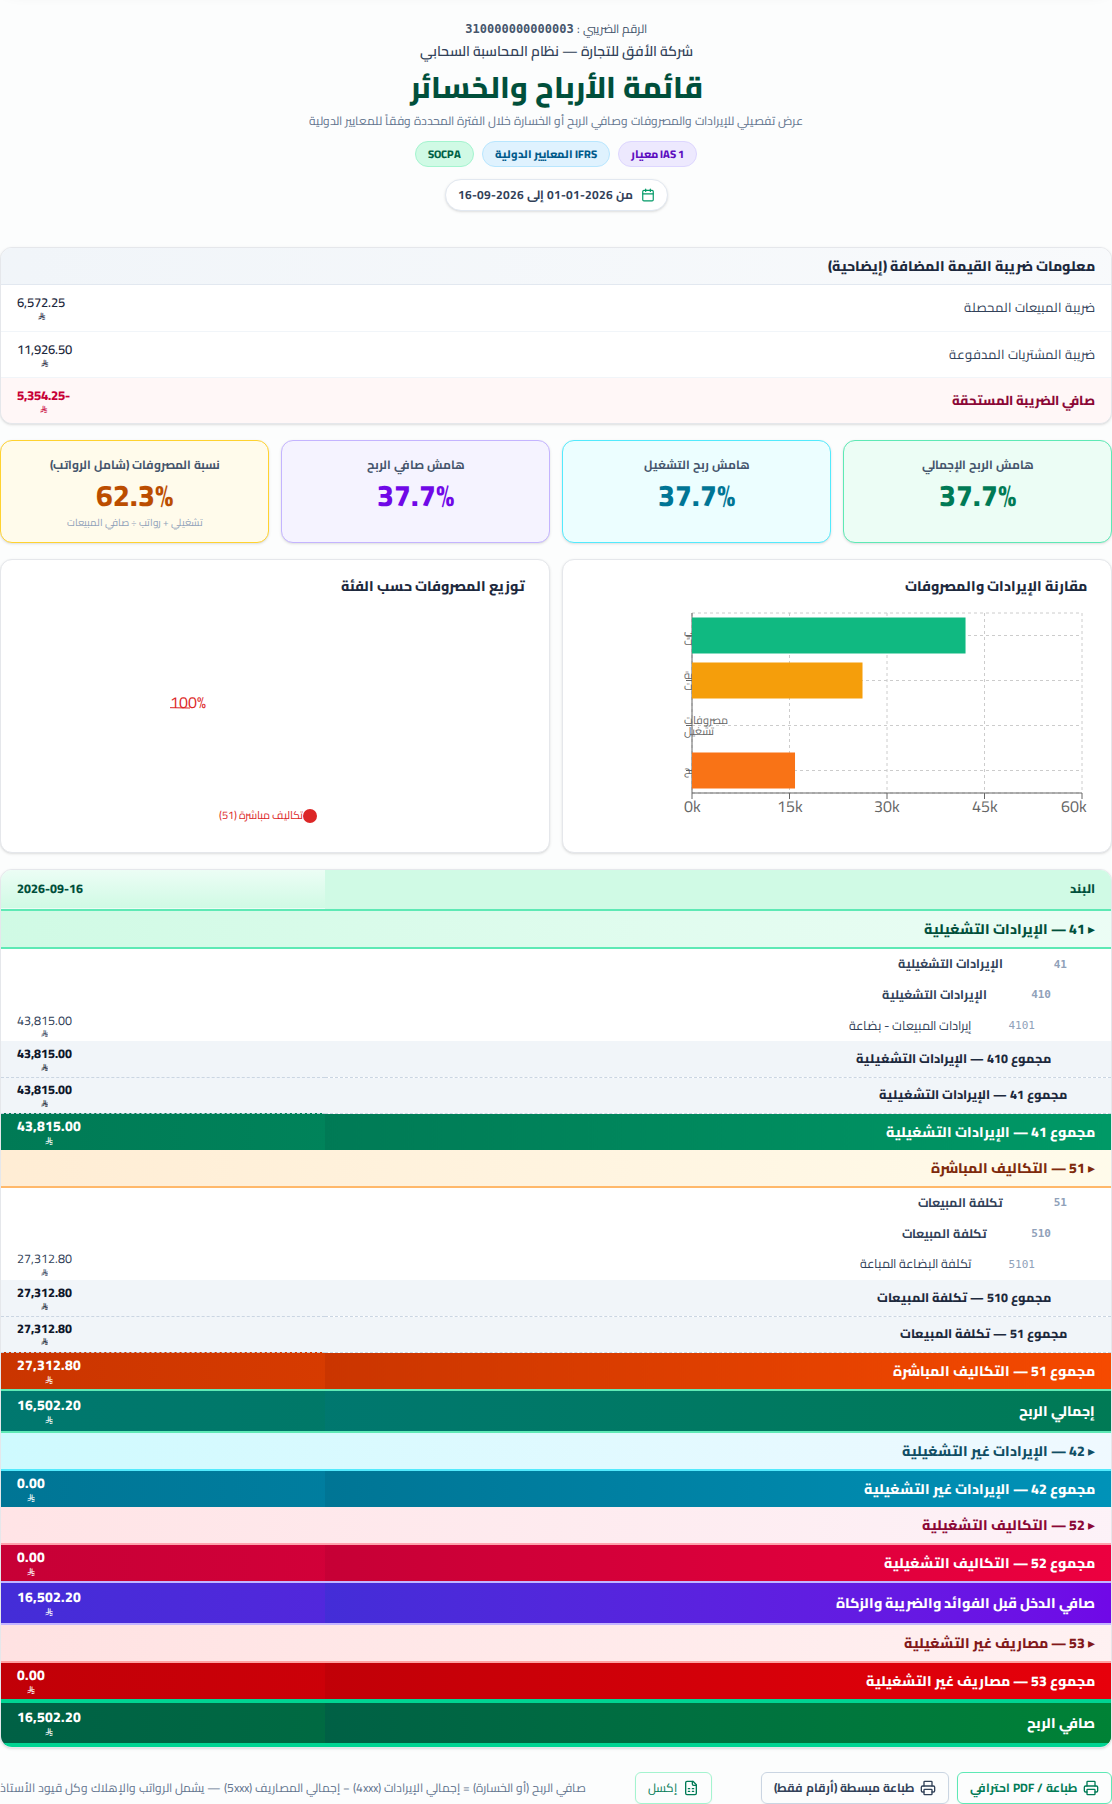The width and height of the screenshot is (1112, 1804).
Task: Click the net profit (صافي الربح) row
Action: click(x=556, y=1723)
